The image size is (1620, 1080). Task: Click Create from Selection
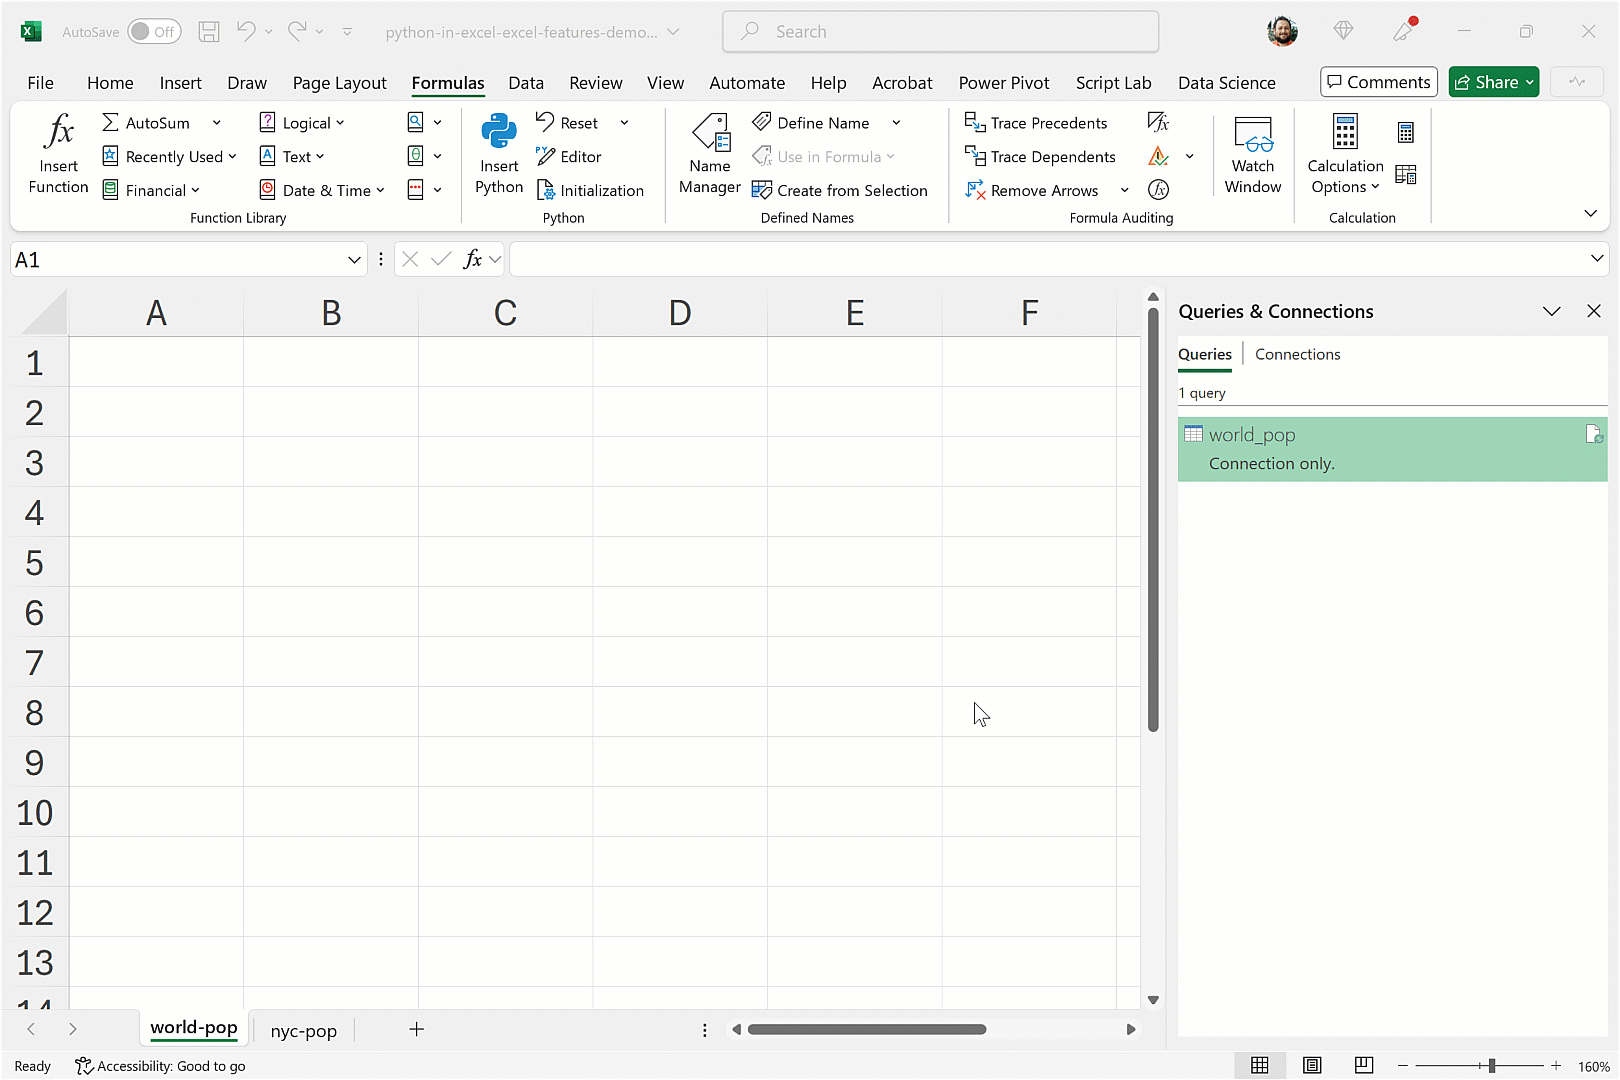point(840,190)
